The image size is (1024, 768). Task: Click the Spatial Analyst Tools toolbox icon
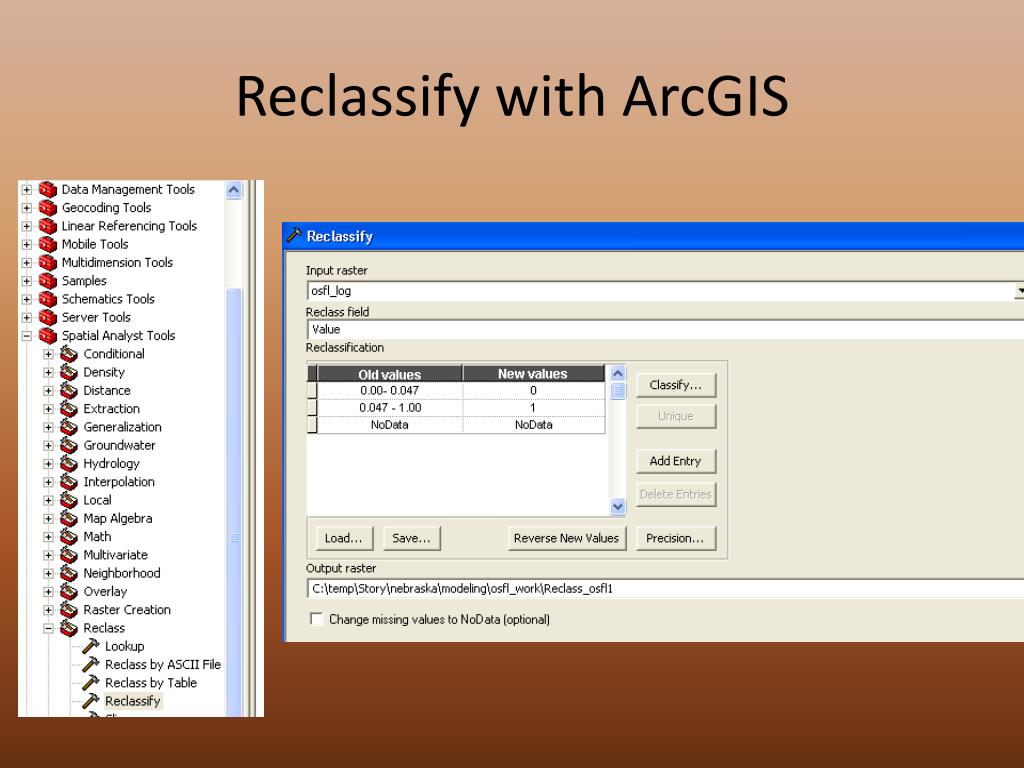(48, 336)
